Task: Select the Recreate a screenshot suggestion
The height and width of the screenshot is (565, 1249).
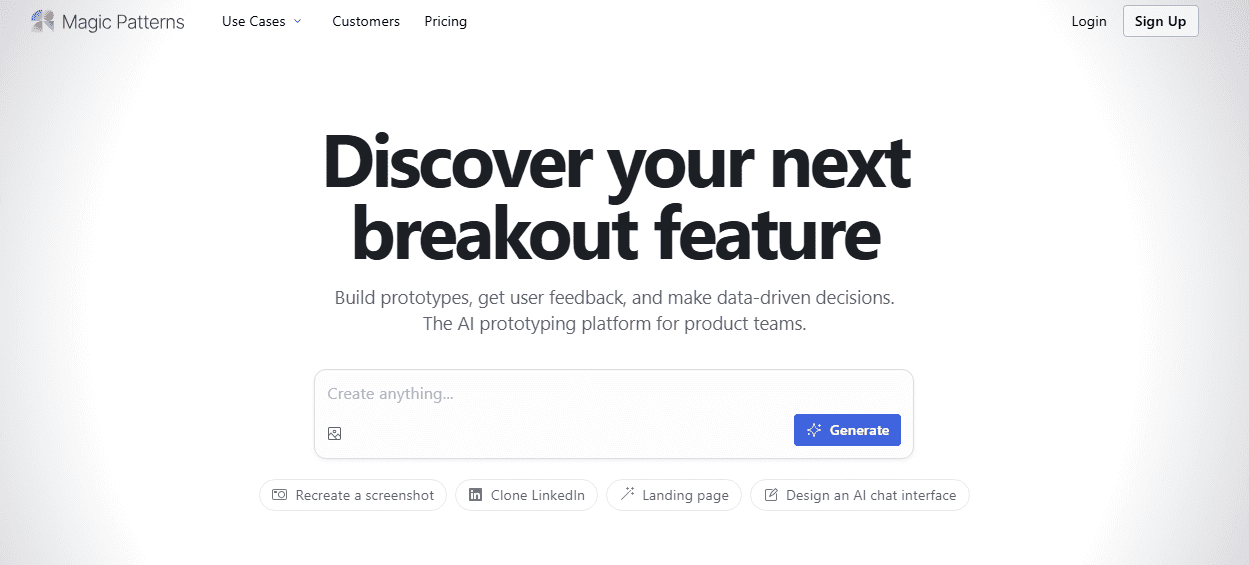Action: click(353, 495)
